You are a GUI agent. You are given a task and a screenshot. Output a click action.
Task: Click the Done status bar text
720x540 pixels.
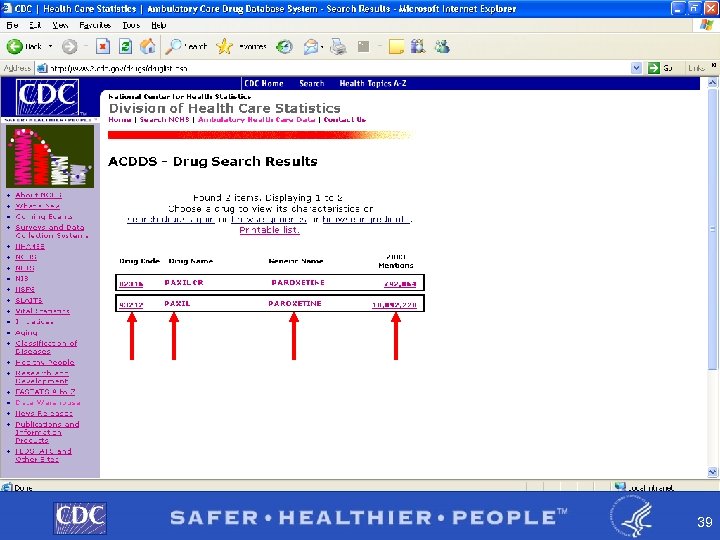(23, 487)
